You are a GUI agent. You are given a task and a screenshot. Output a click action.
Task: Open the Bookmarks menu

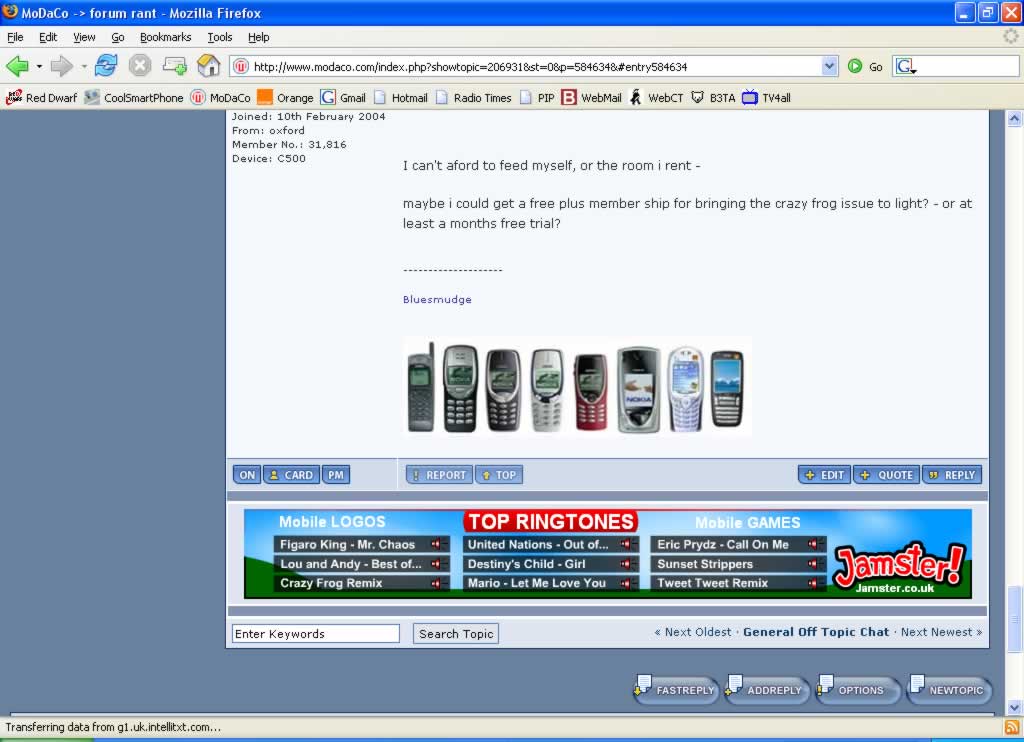tap(166, 37)
